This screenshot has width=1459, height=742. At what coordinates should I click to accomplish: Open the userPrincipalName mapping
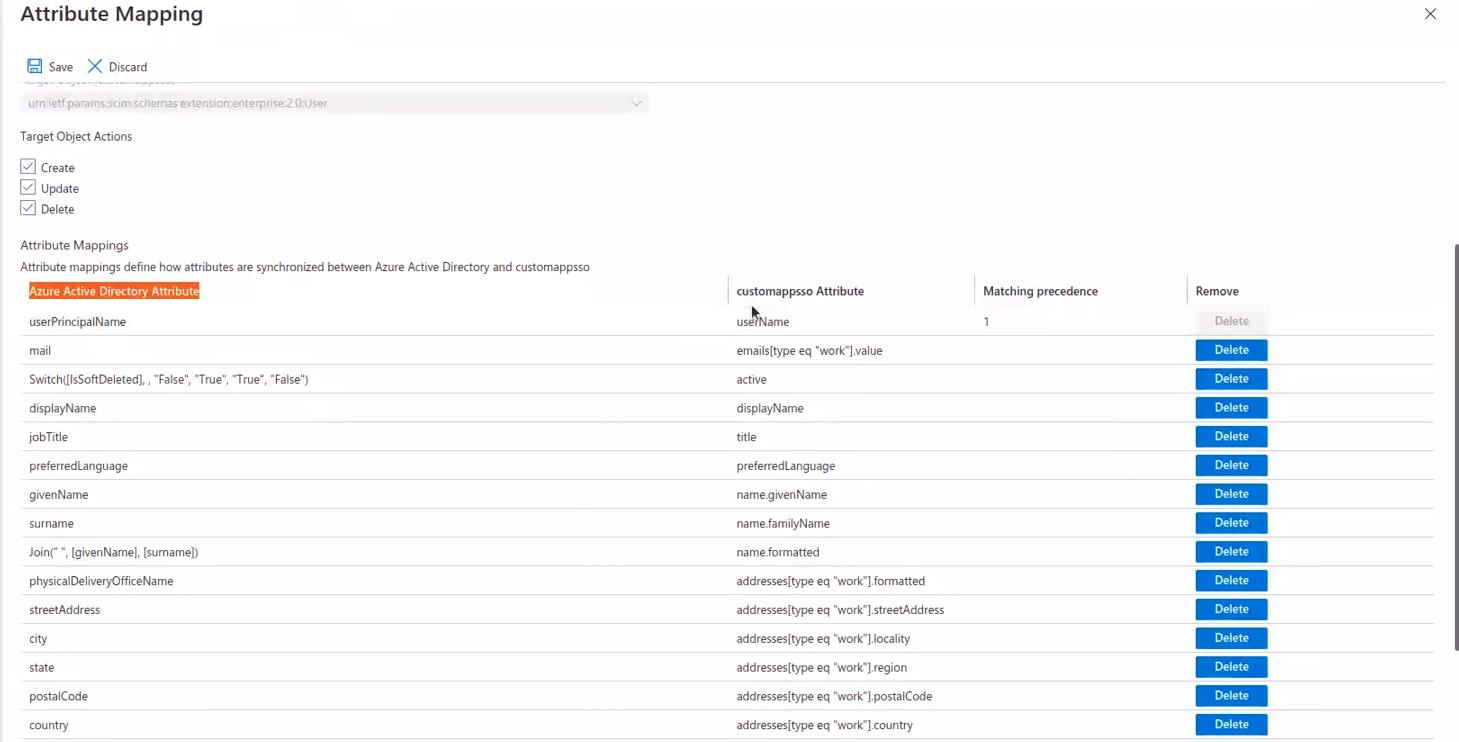pyautogui.click(x=77, y=322)
